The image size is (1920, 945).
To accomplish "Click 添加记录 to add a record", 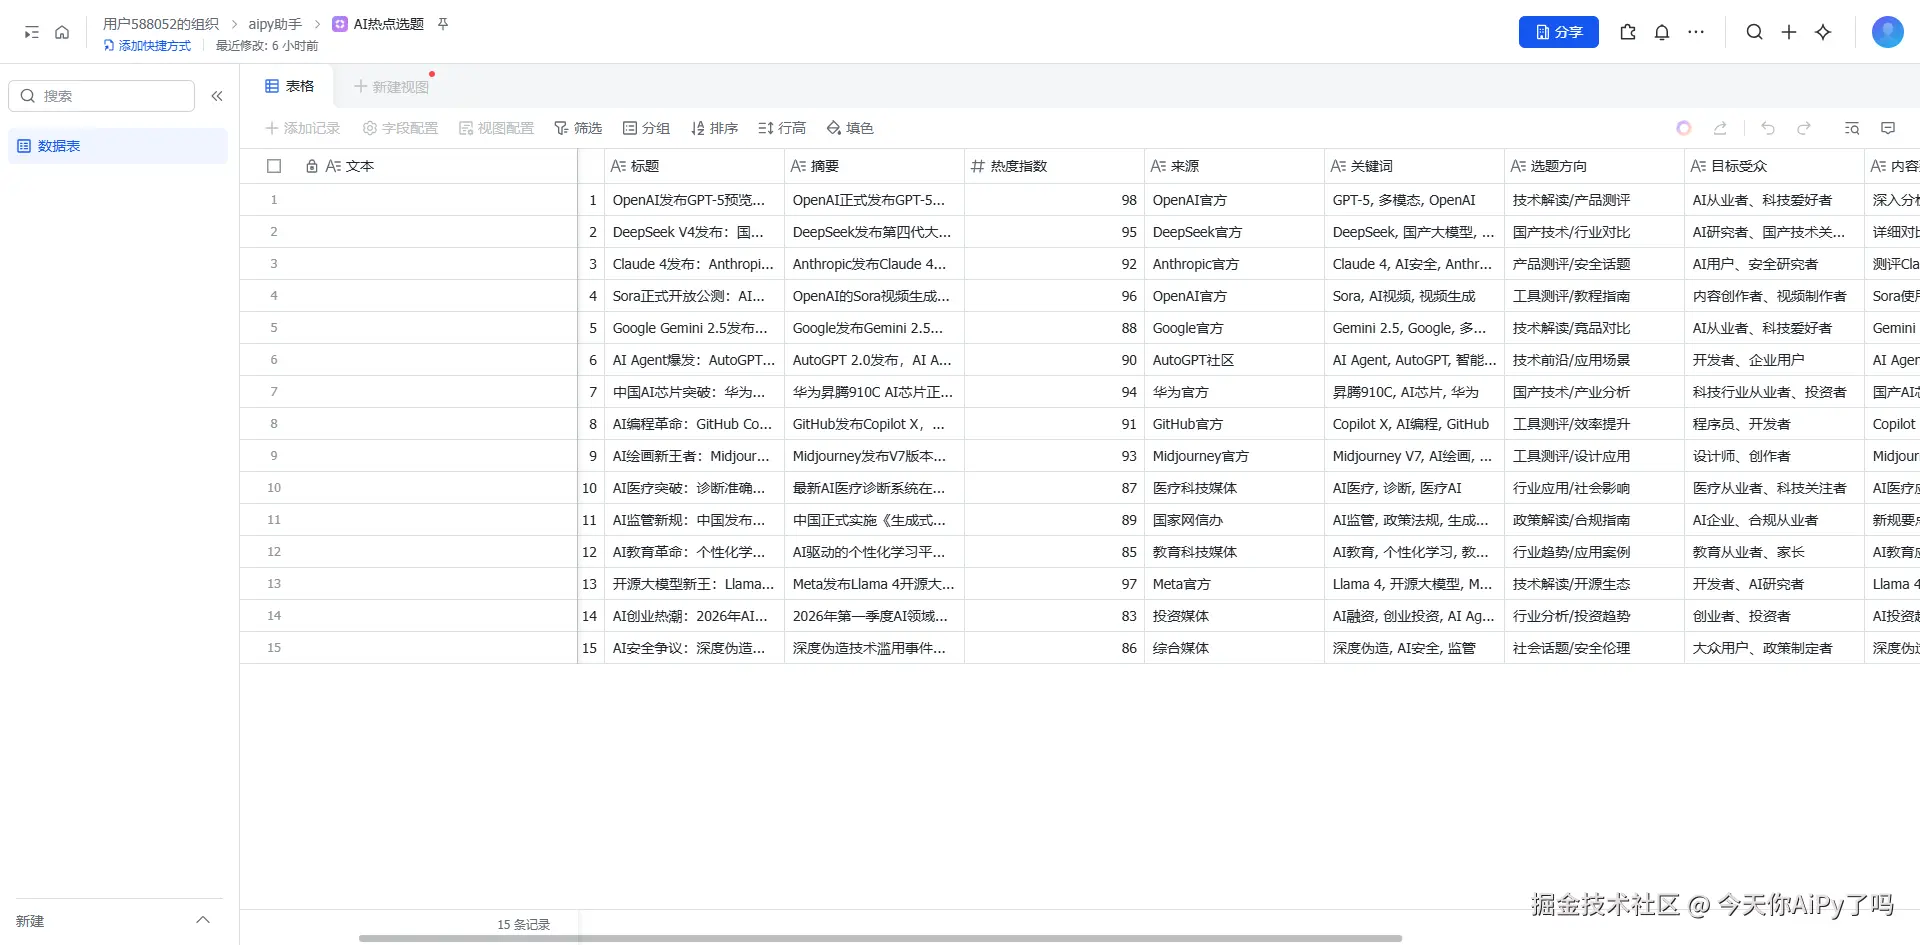I will 302,128.
